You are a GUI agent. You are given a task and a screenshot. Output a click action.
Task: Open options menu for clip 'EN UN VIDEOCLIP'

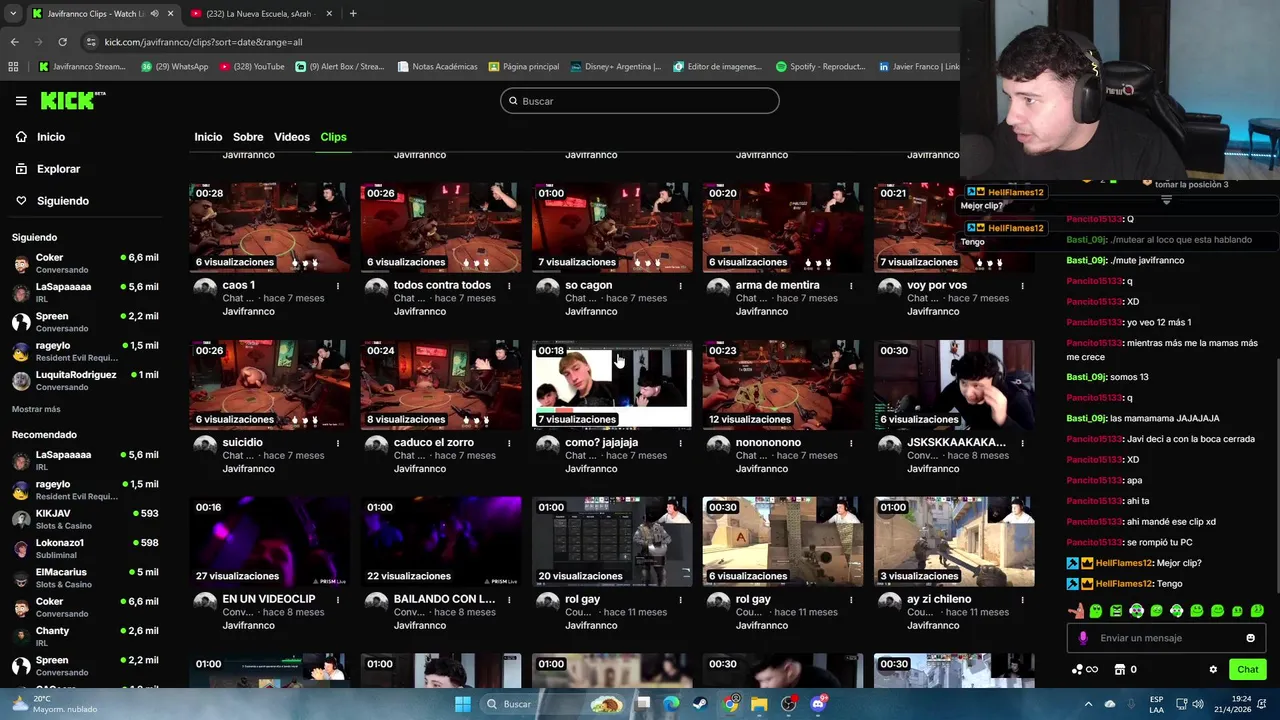click(x=338, y=600)
